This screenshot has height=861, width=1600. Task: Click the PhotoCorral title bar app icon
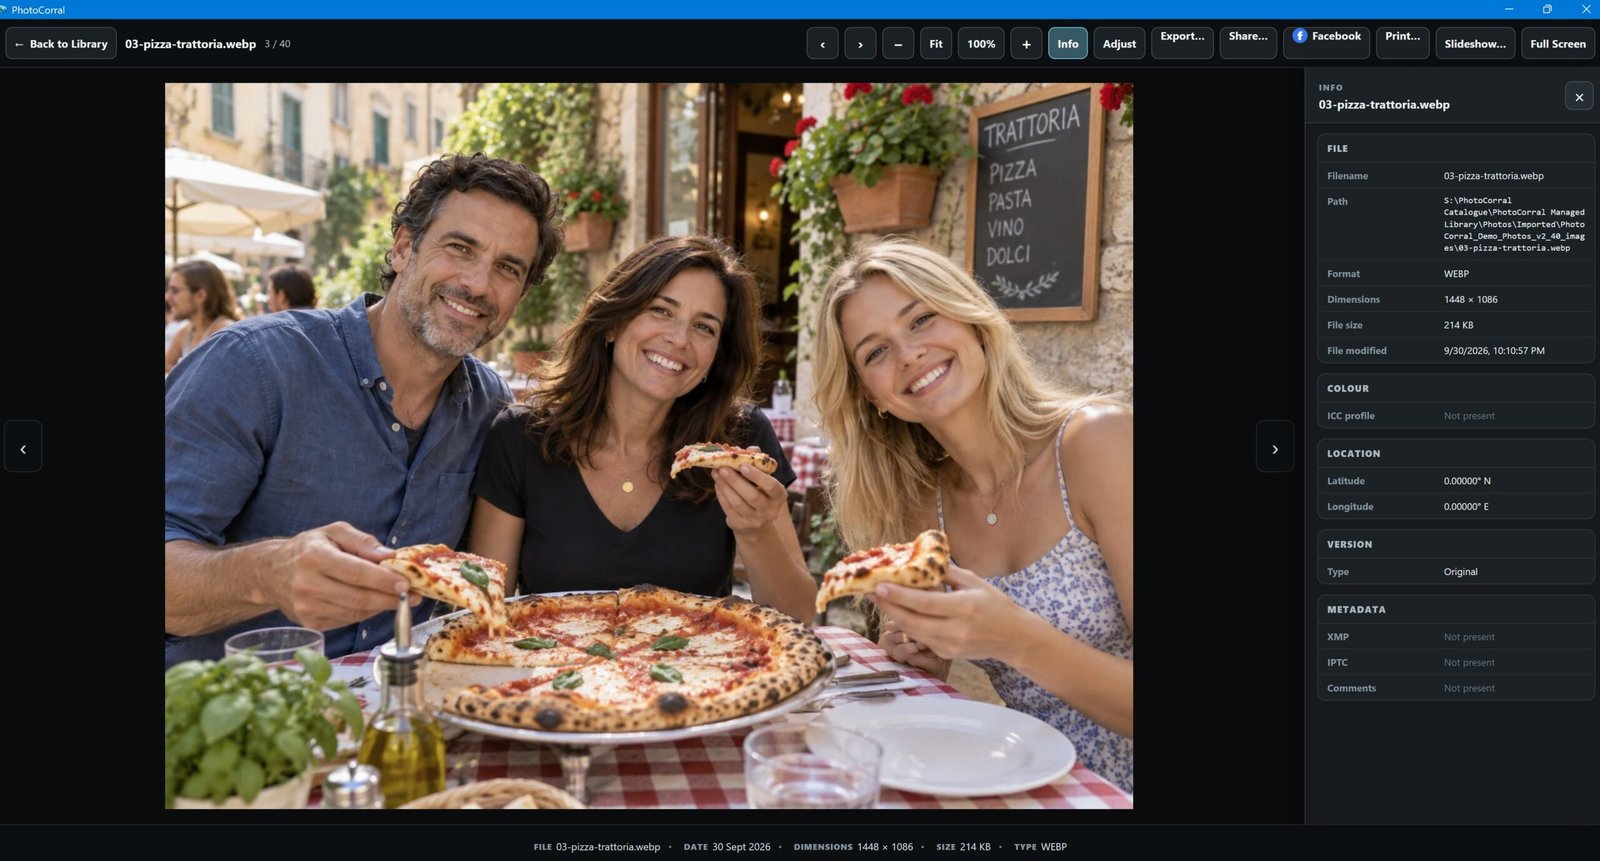4,9
